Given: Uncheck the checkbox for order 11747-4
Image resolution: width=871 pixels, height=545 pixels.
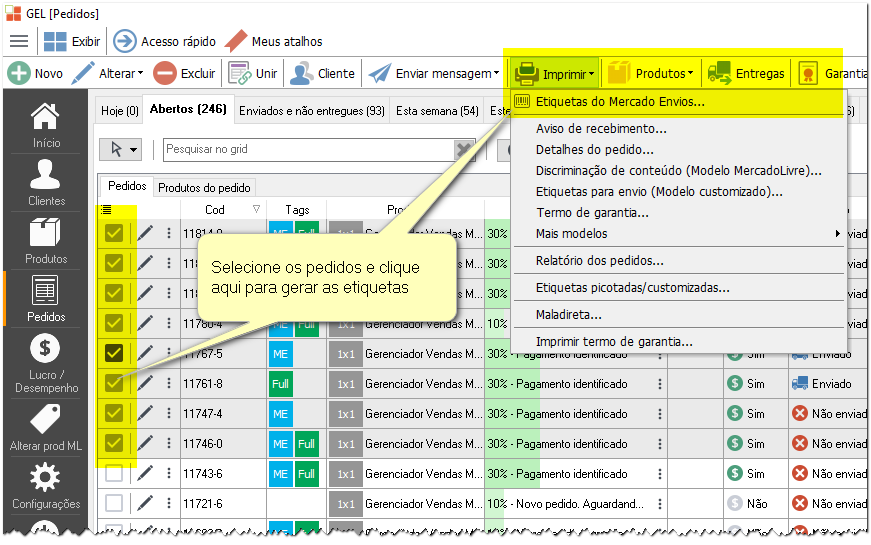Looking at the screenshot, I should (x=114, y=413).
